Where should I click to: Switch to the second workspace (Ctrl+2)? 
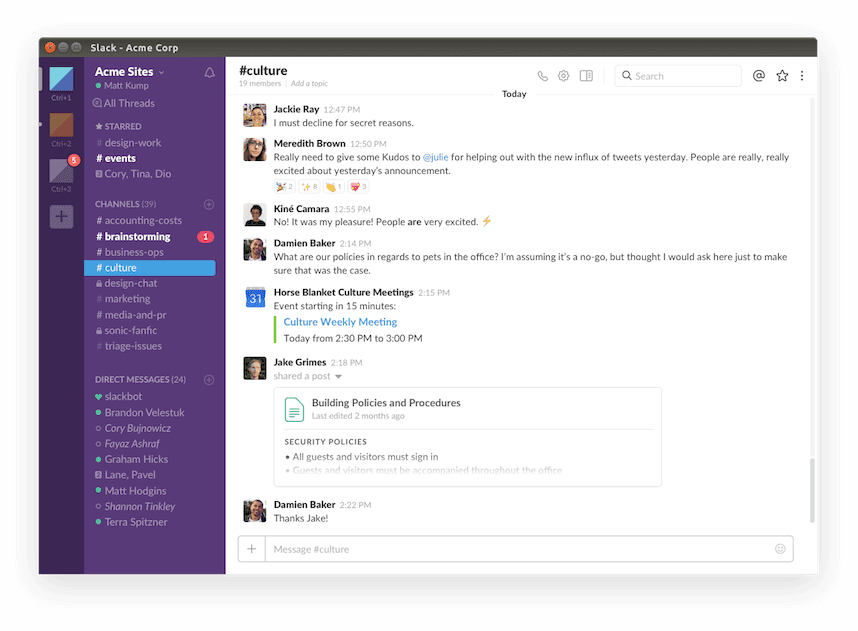(61, 125)
